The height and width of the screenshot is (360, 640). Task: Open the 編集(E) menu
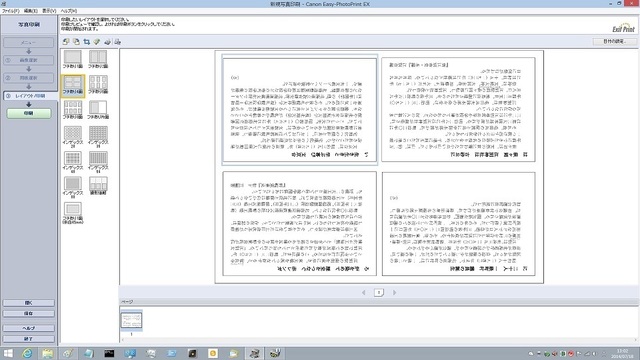click(30, 11)
